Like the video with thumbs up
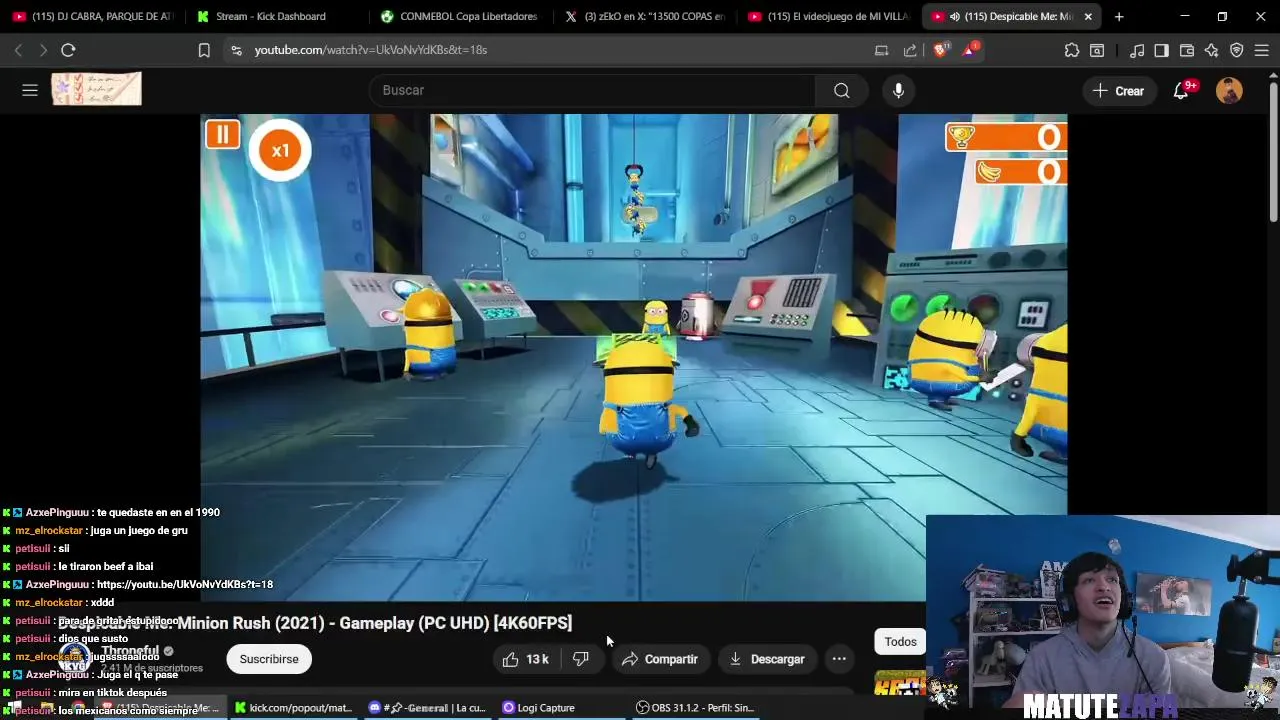The width and height of the screenshot is (1280, 720). pyautogui.click(x=526, y=659)
